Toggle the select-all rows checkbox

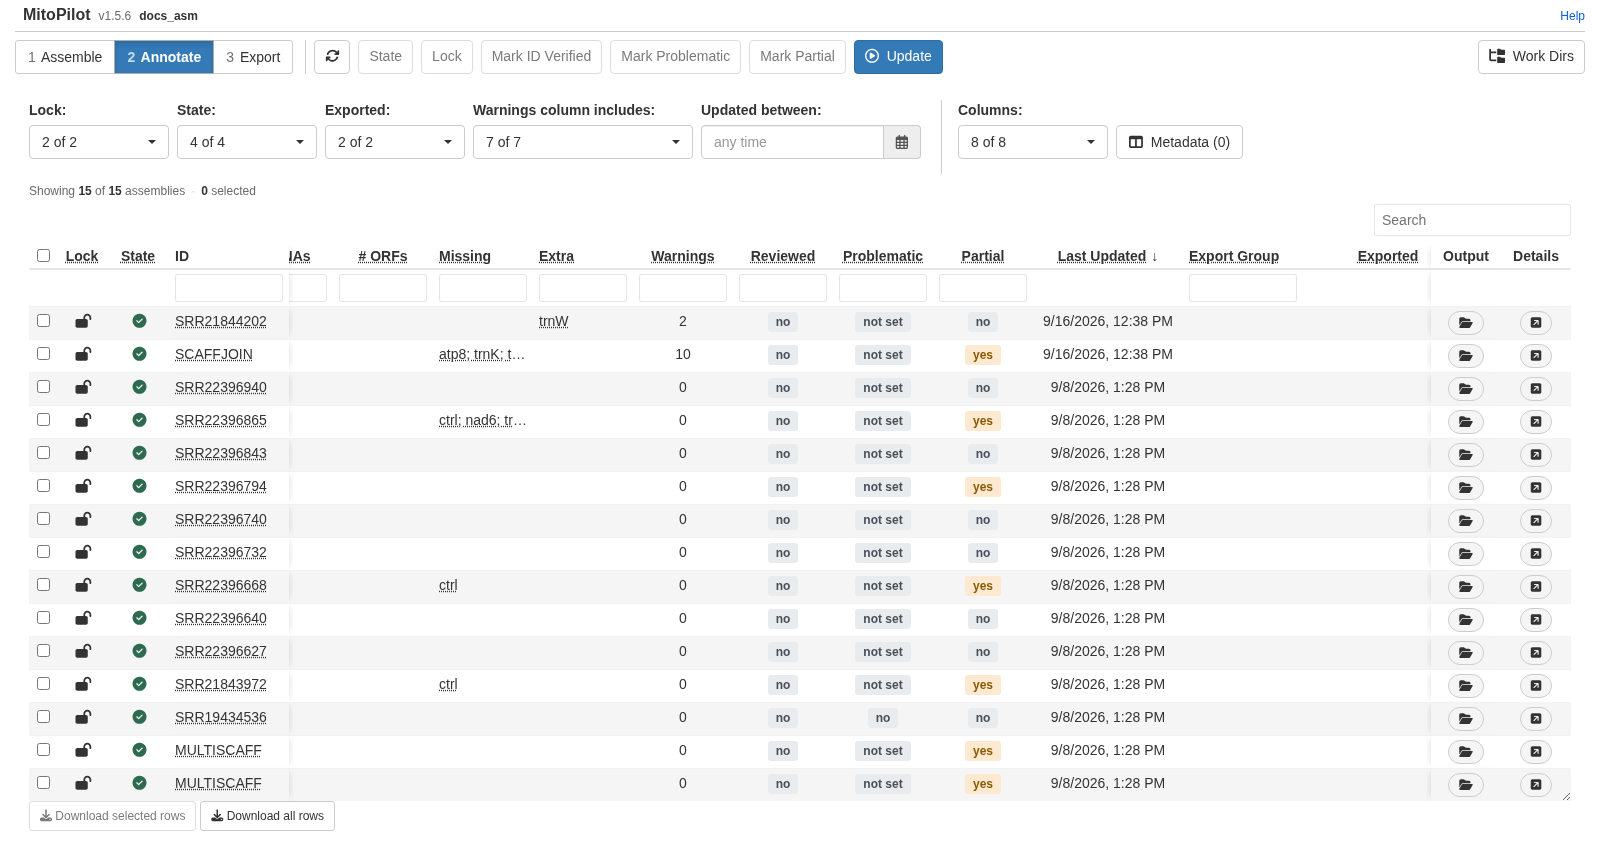point(43,256)
